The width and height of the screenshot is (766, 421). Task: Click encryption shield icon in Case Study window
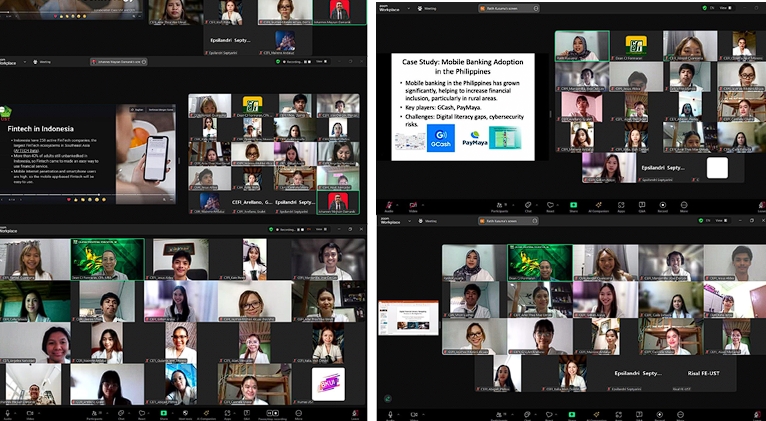click(704, 8)
